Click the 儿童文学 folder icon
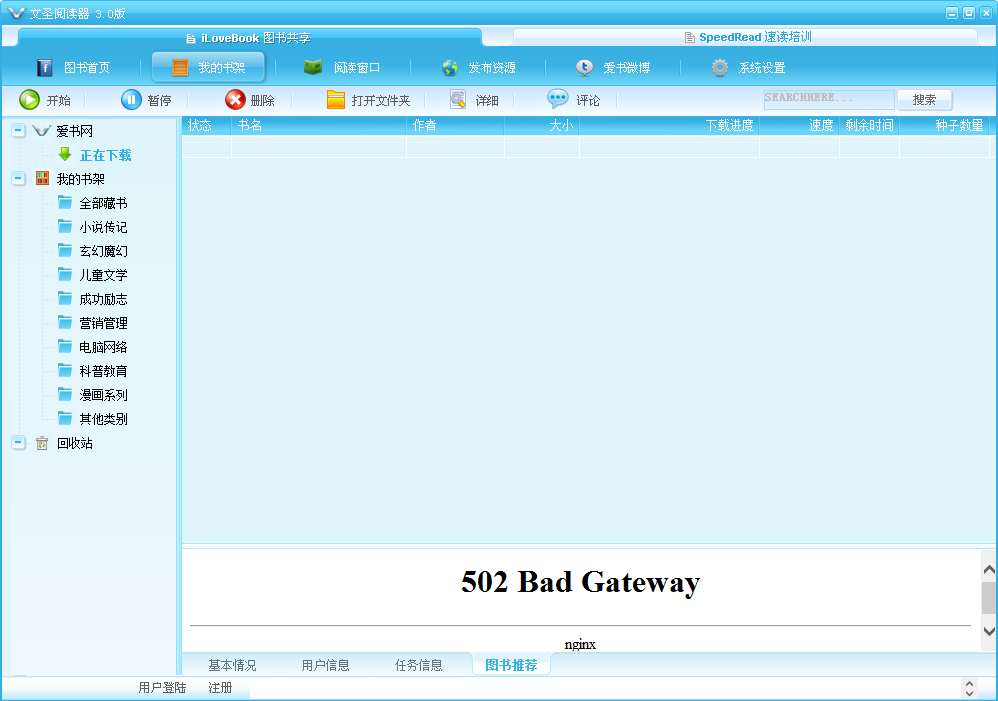 point(65,274)
